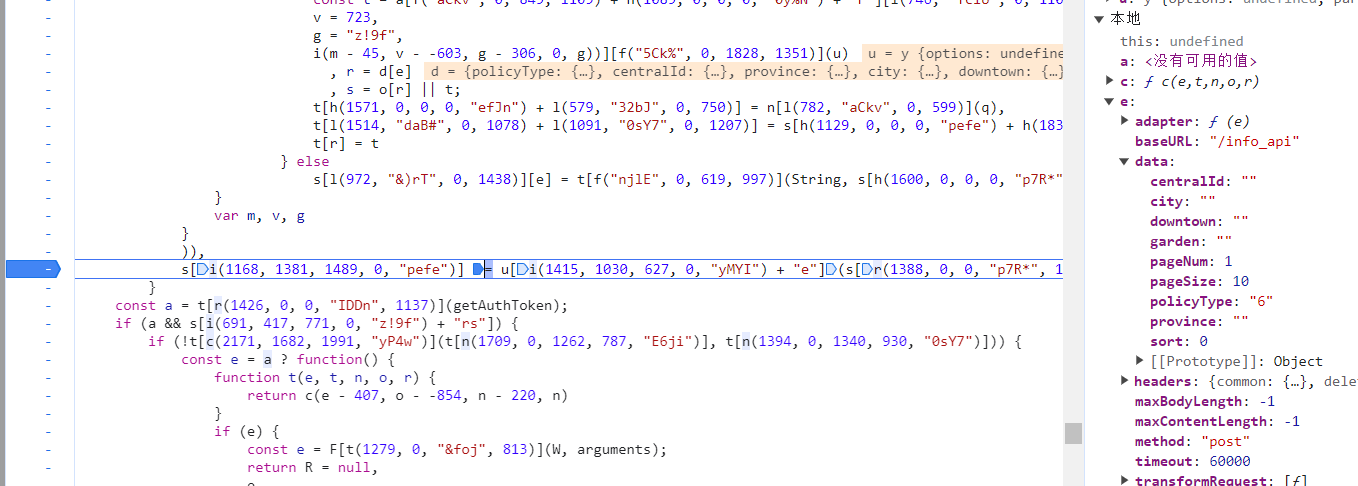Add breakpoint on ', s = o[r] || t;' line gutter
This screenshot has width=1358, height=486.
click(46, 89)
